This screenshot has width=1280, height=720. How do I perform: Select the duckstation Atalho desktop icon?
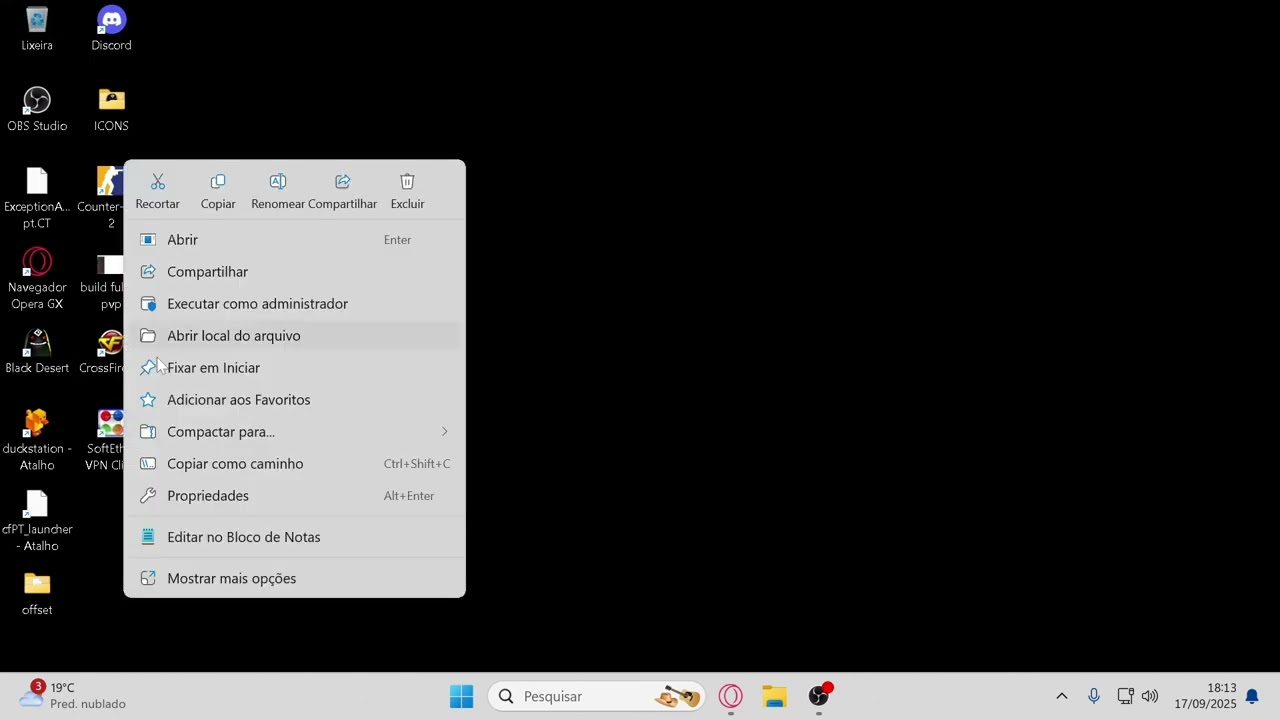click(37, 440)
